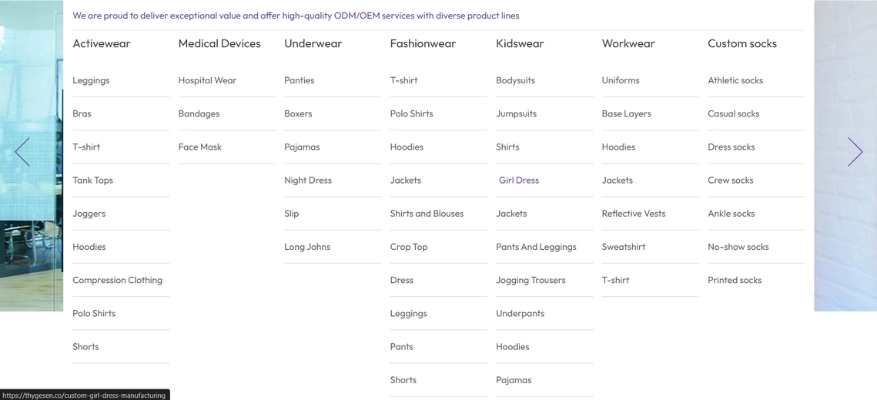Viewport: 877px width, 400px height.
Task: Click the next slide right arrow
Action: [854, 152]
